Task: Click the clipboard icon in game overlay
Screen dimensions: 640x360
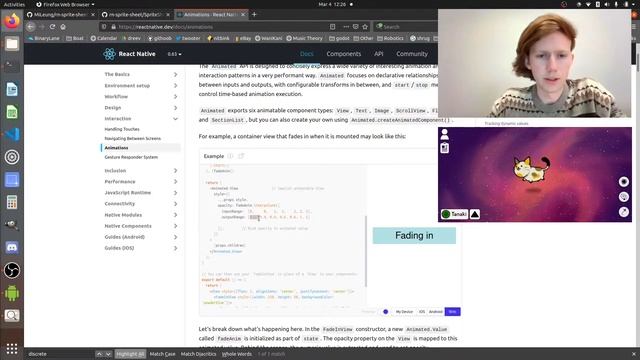Action: click(x=444, y=147)
